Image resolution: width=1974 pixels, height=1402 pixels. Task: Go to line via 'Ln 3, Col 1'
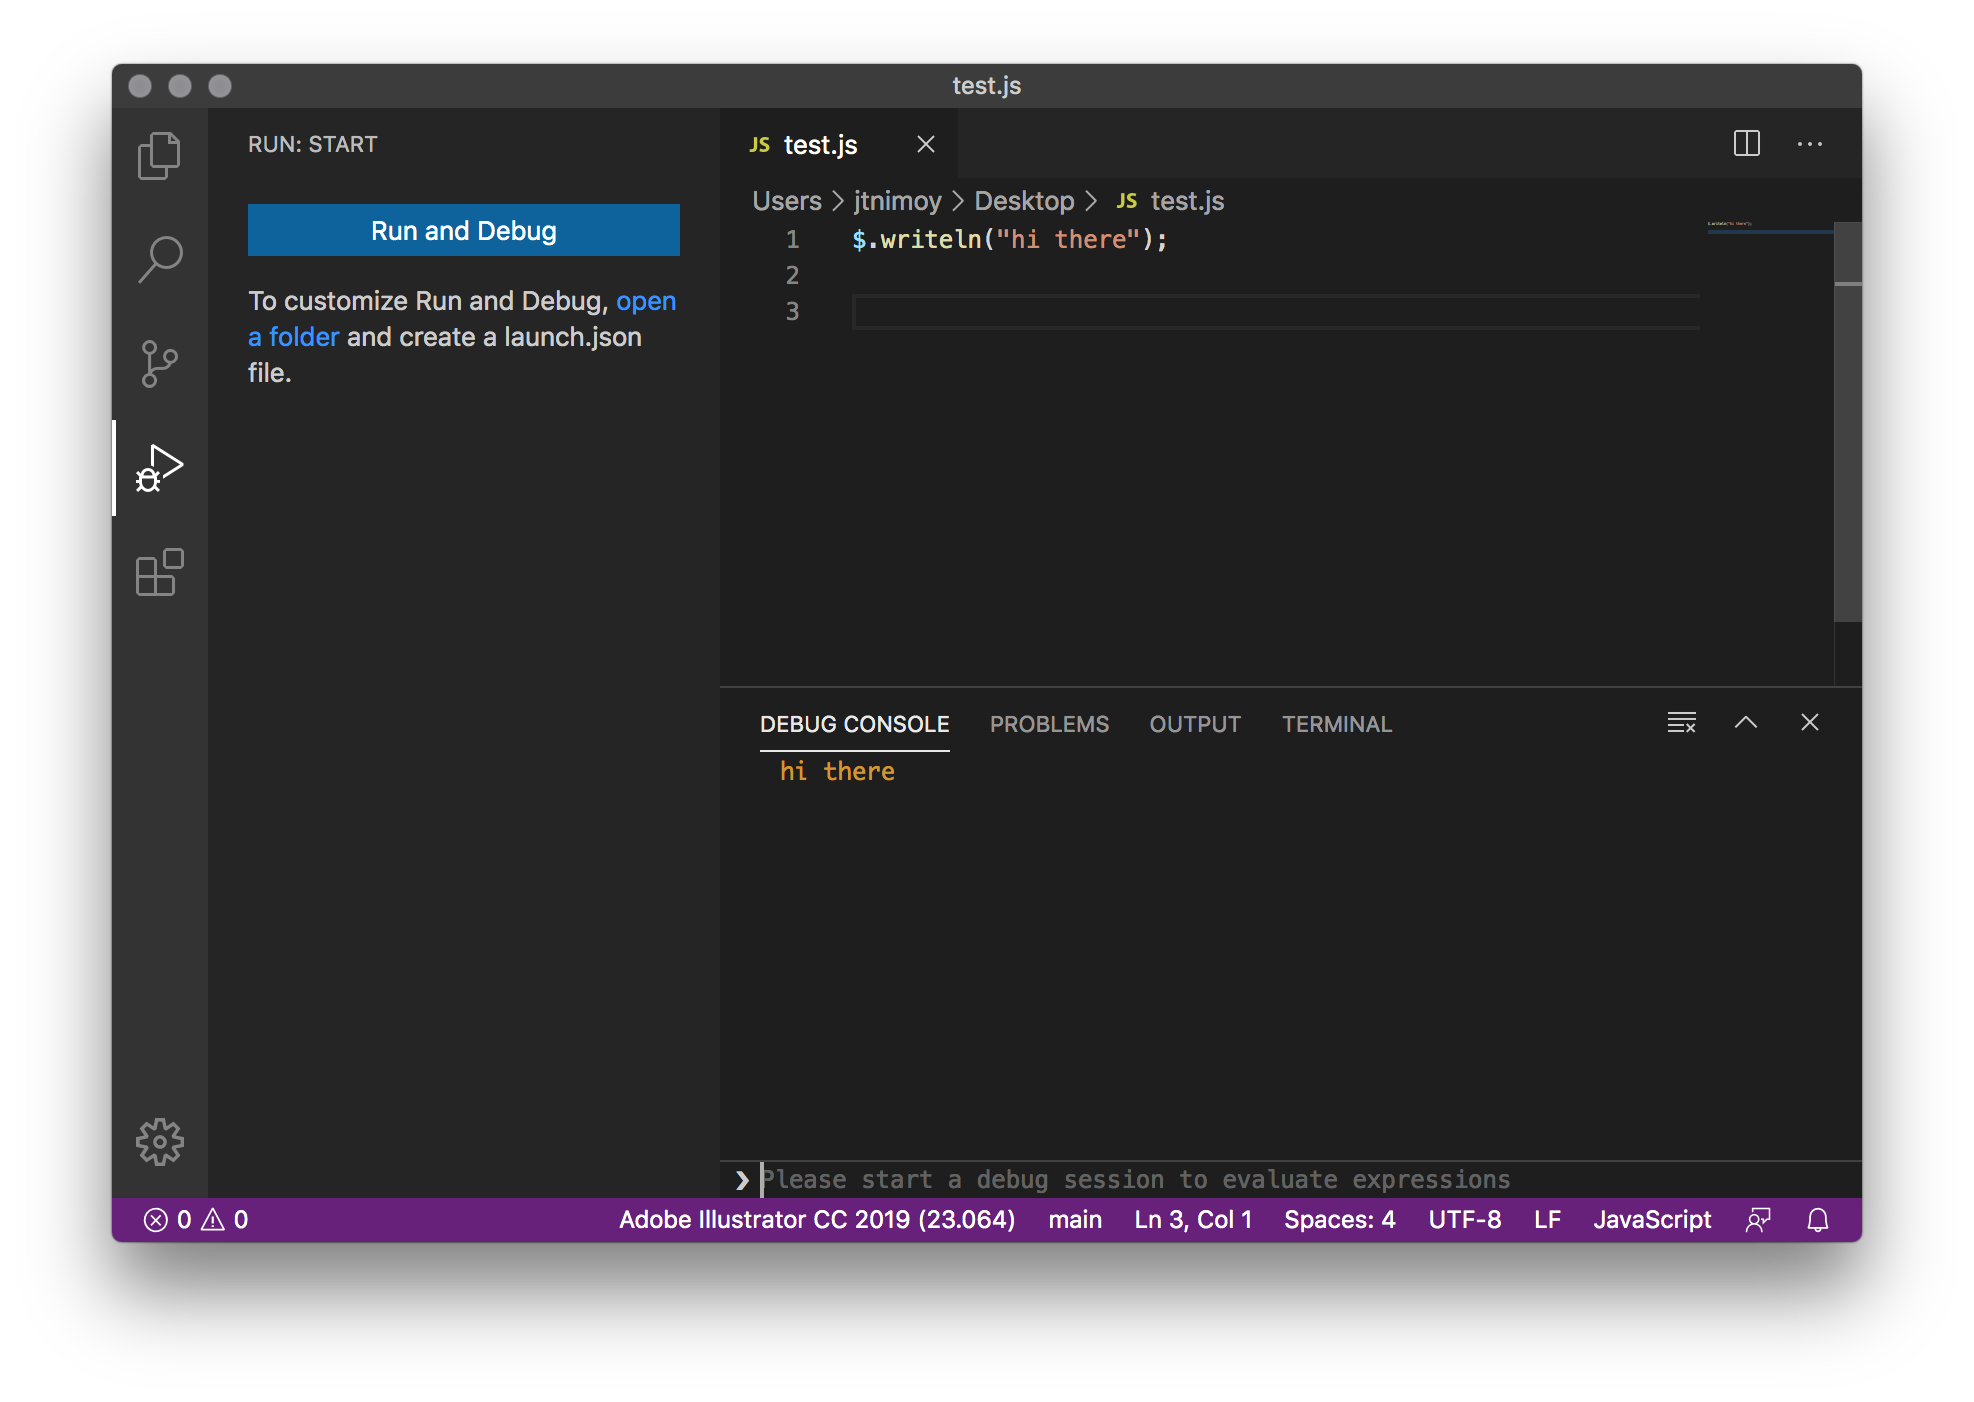[x=1193, y=1220]
